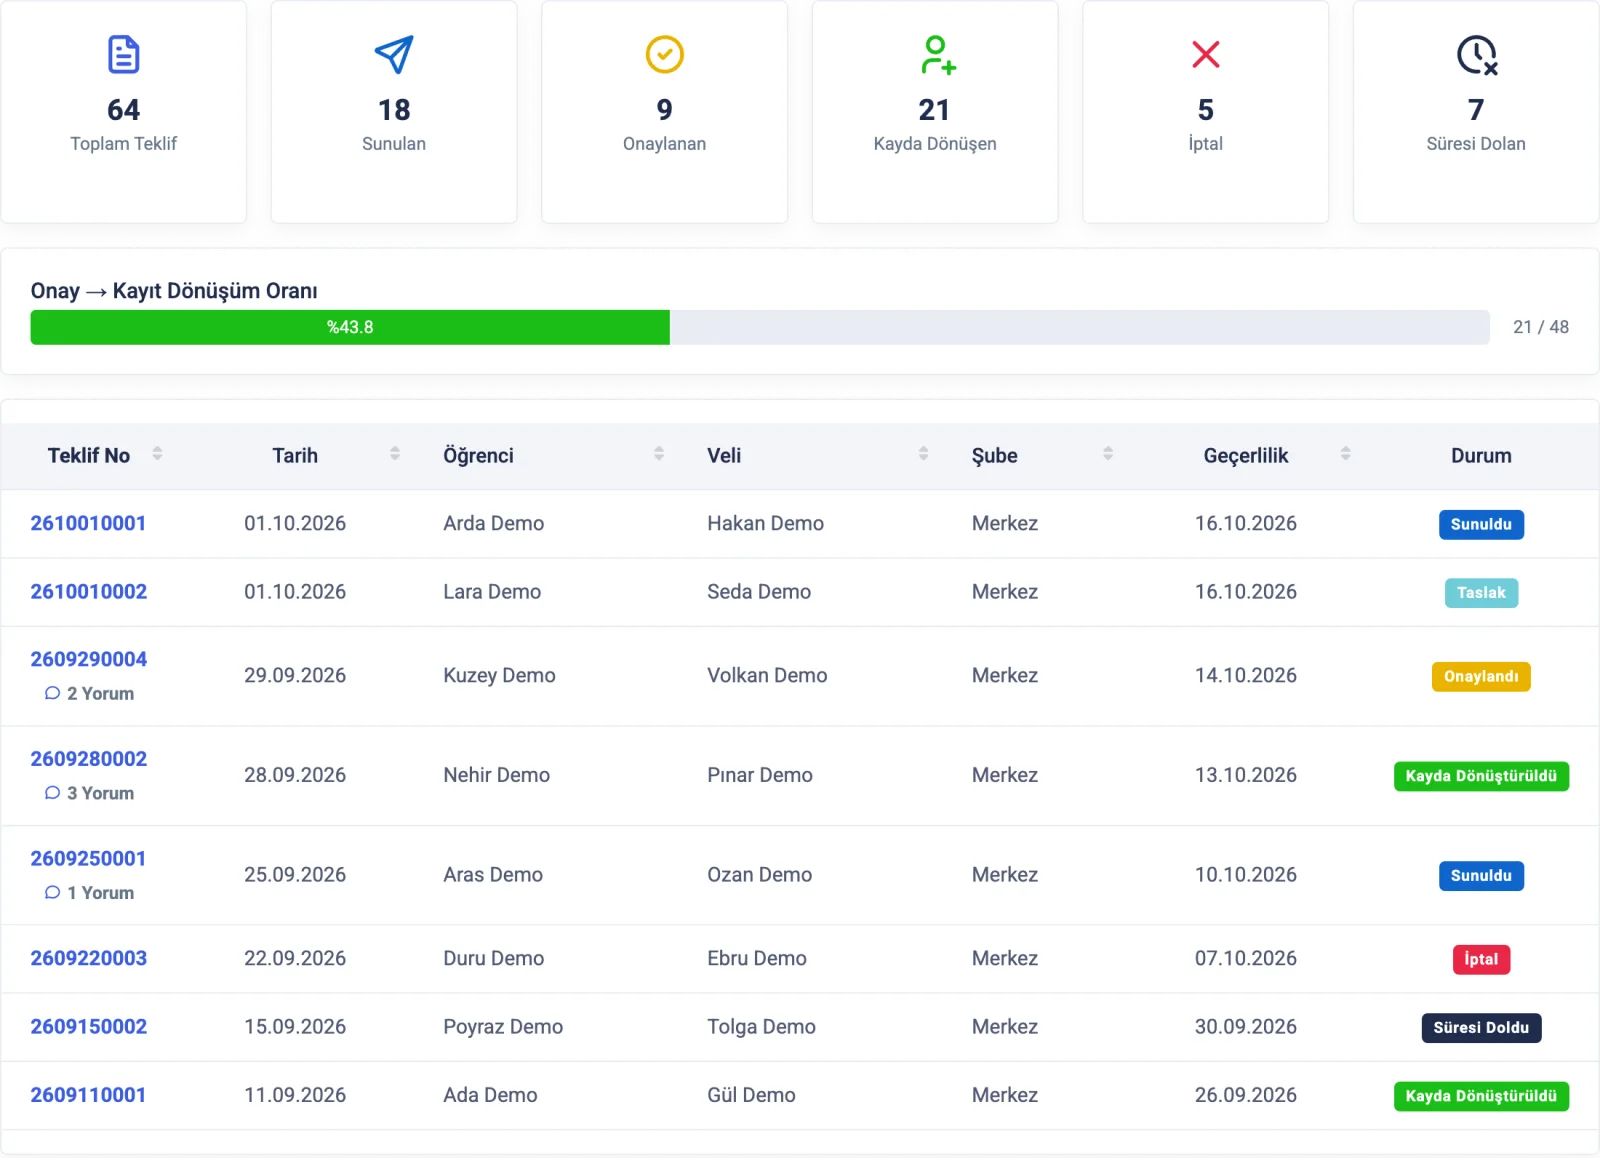This screenshot has height=1158, width=1600.
Task: Click the Kayda Dönüşen user-plus icon
Action: (938, 54)
